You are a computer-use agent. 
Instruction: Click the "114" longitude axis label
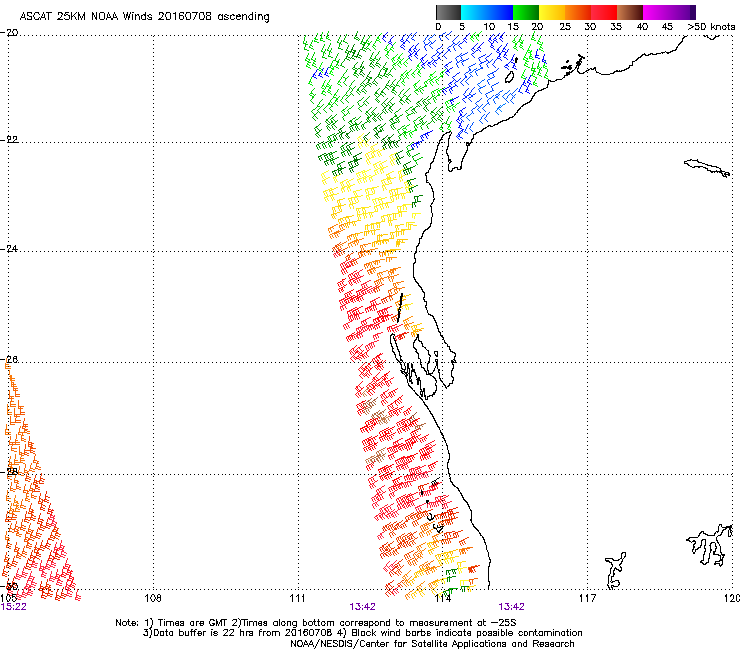click(x=442, y=599)
